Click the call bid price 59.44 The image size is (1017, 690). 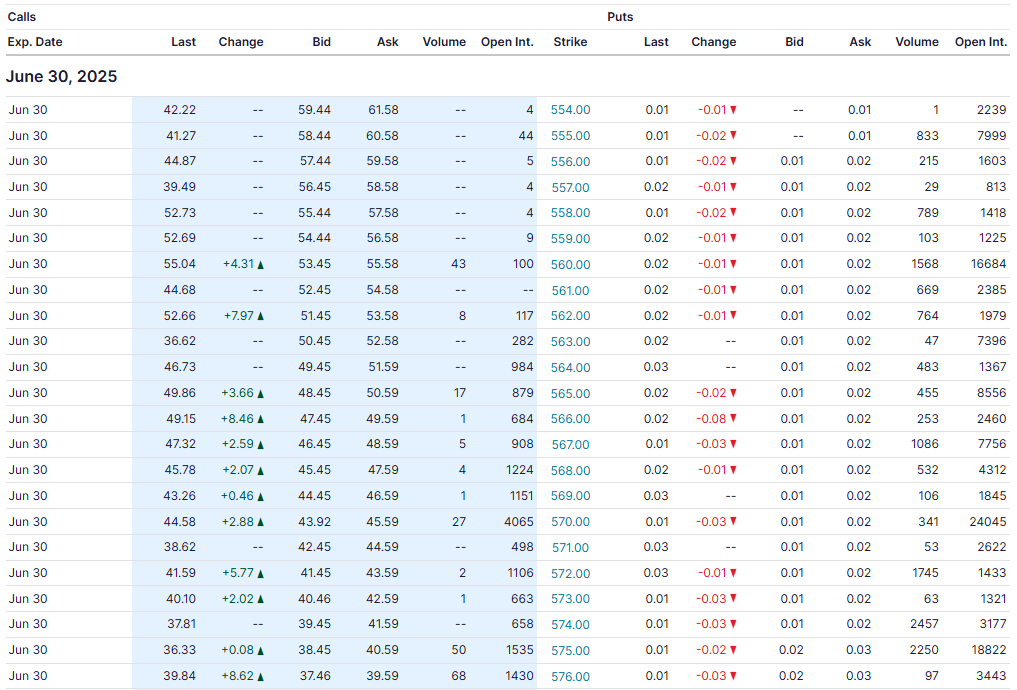coord(315,110)
